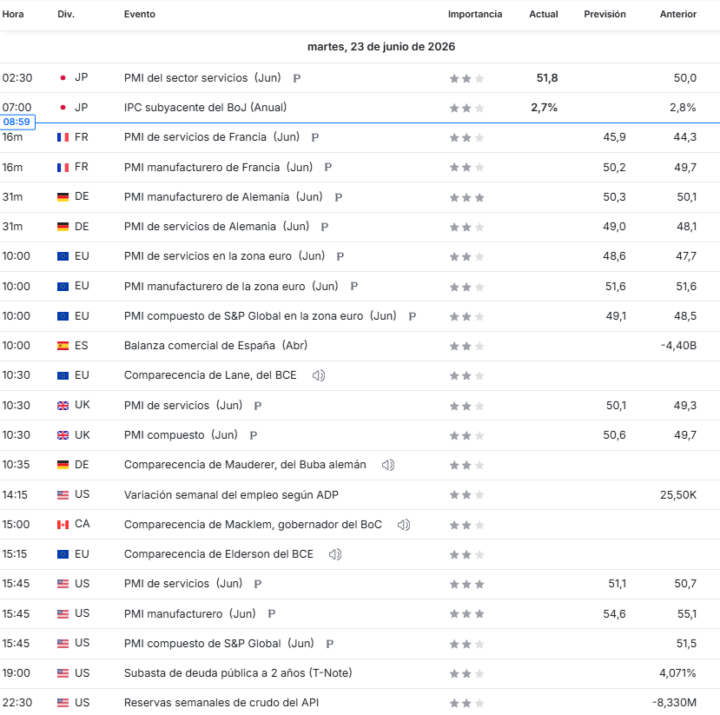This screenshot has width=720, height=715.
Task: Click the Hora column header
Action: pos(13,14)
